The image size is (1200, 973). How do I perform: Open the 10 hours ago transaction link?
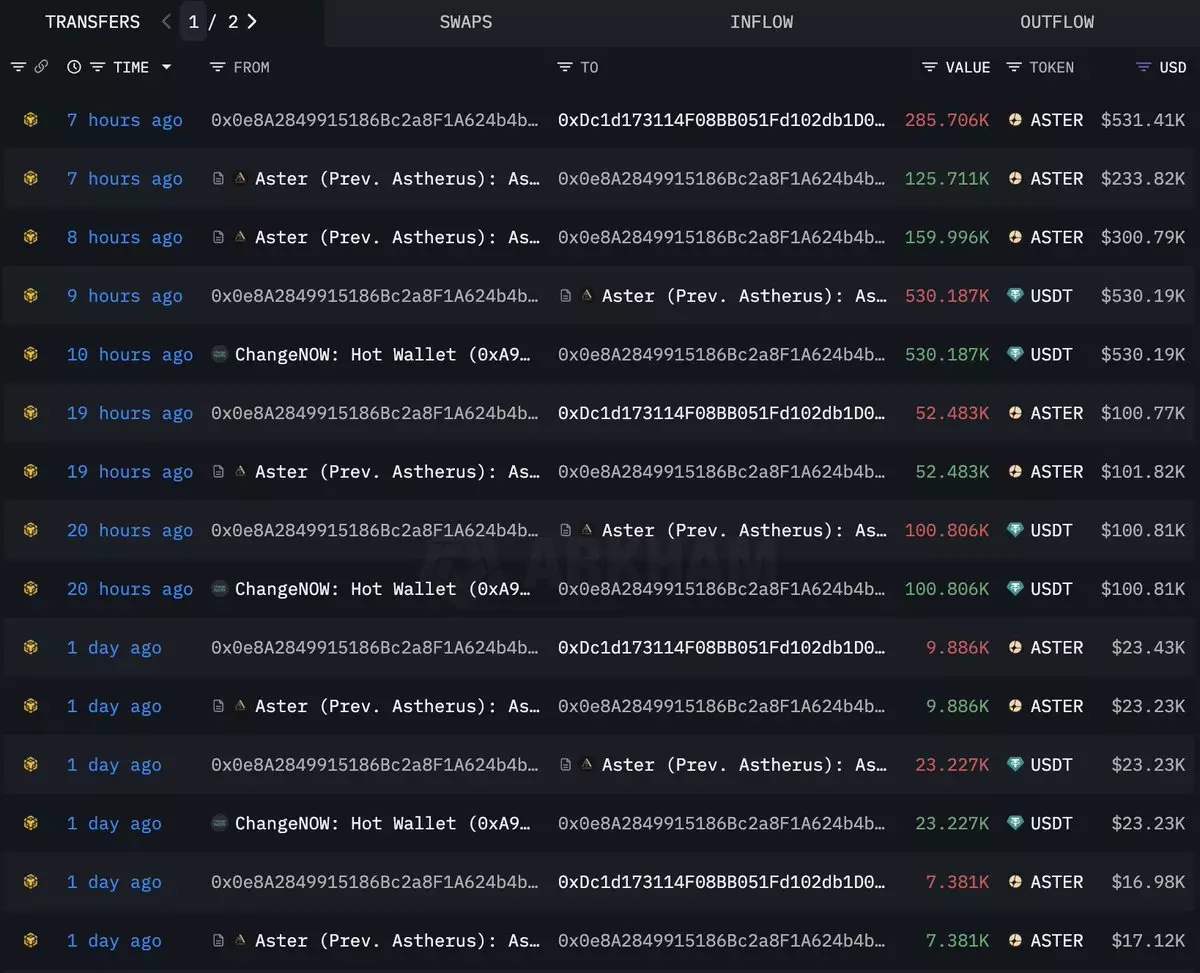[130, 355]
